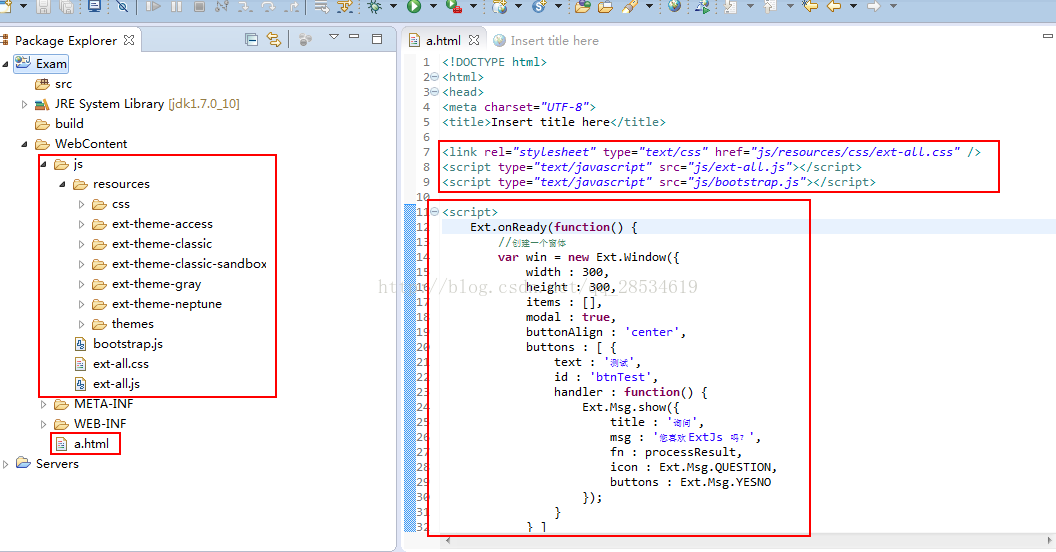
Task: Click Collapse All in Package Explorer
Action: (x=251, y=40)
